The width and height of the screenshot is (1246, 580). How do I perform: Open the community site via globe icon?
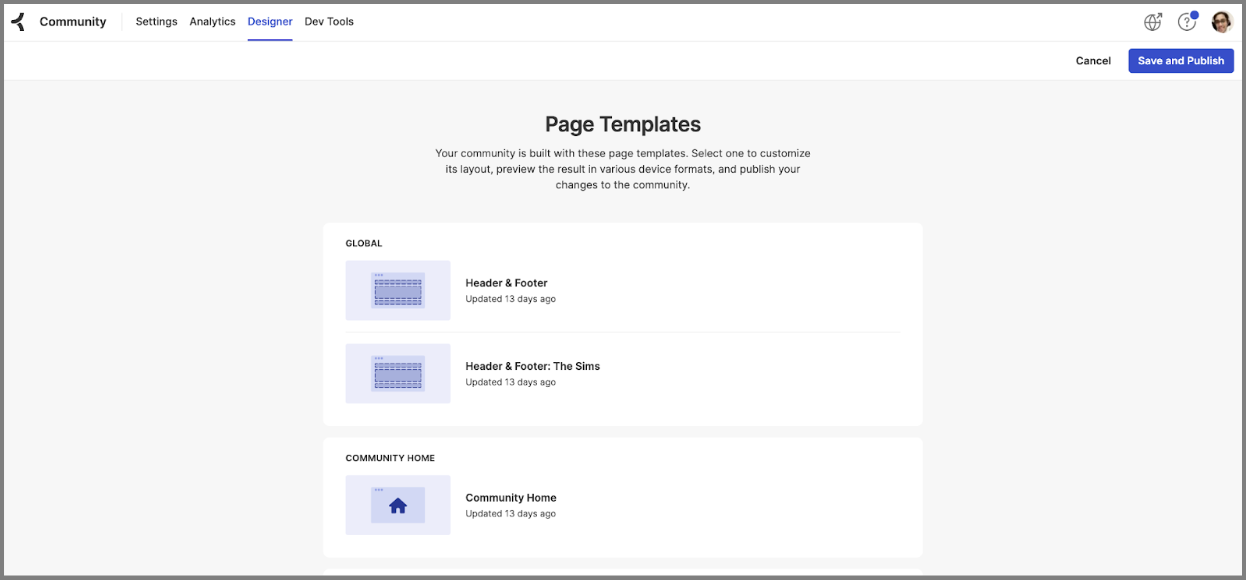1152,21
